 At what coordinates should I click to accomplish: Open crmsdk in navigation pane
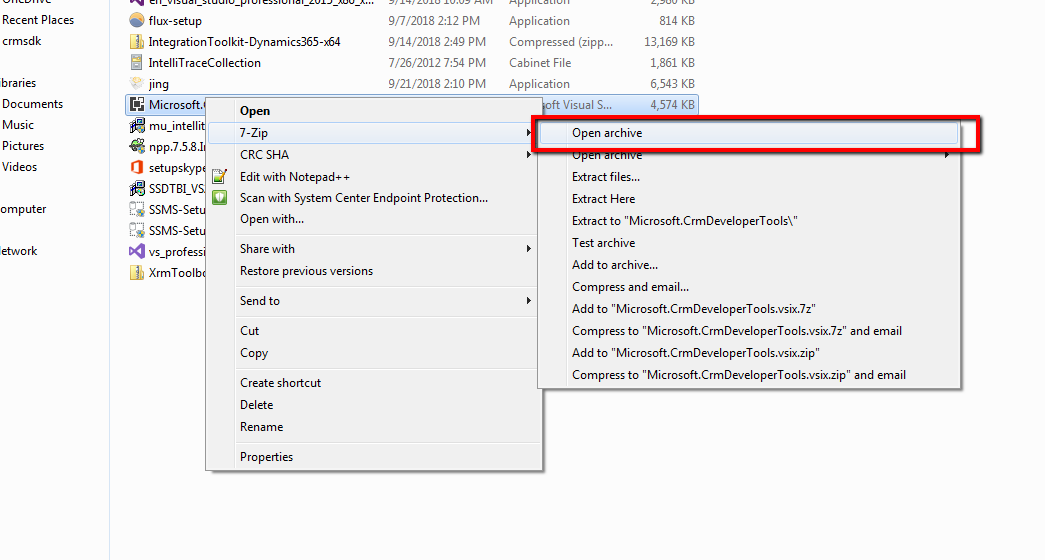tap(21, 41)
